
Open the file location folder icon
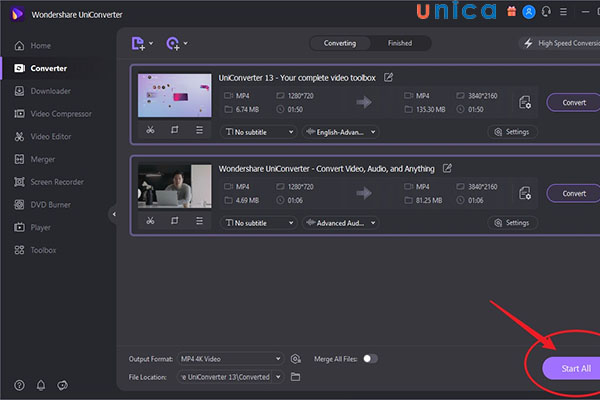(295, 377)
